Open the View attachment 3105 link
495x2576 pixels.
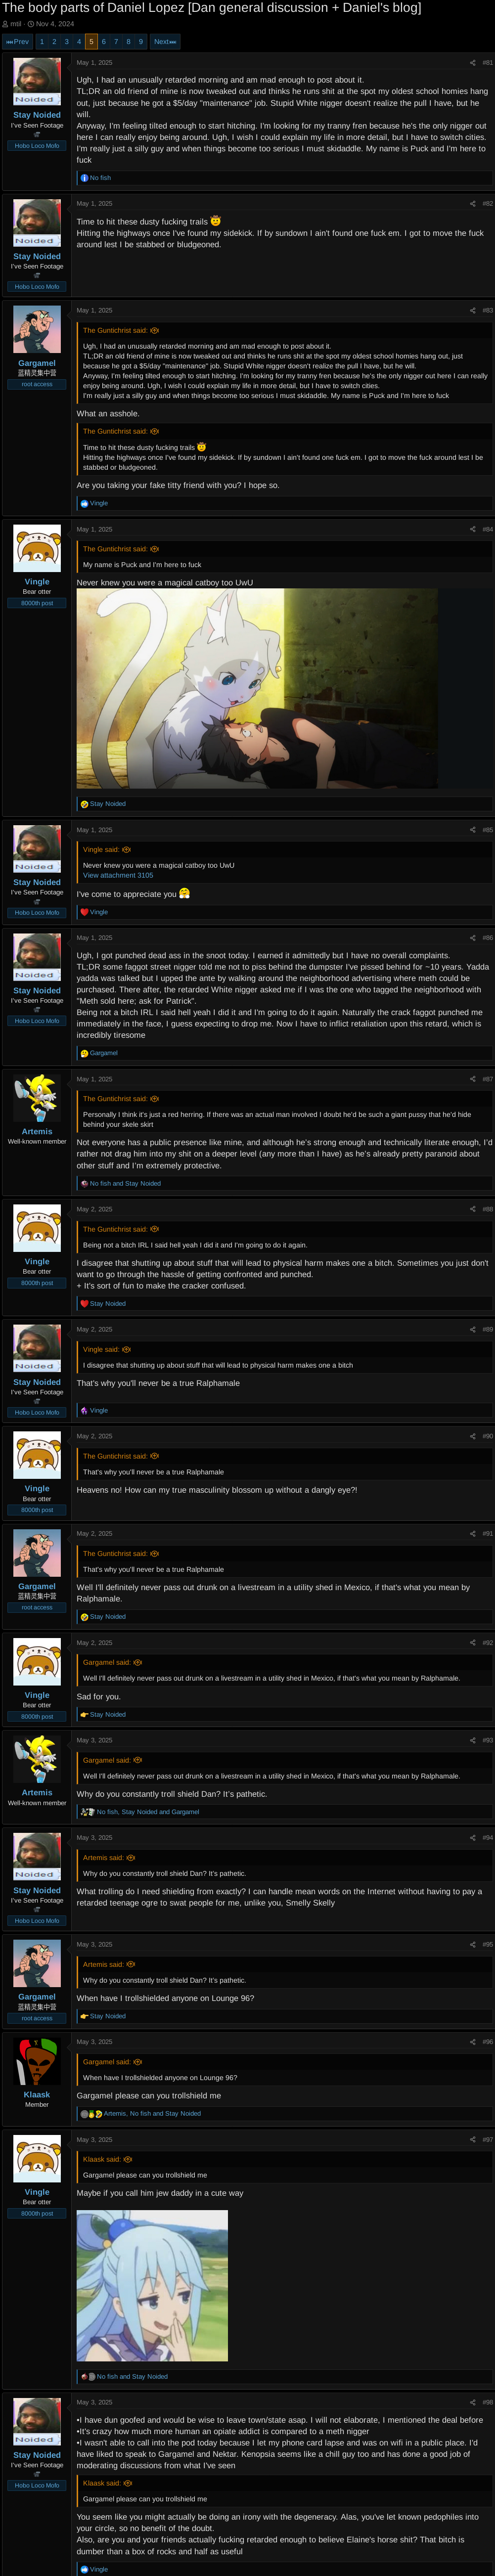click(118, 875)
